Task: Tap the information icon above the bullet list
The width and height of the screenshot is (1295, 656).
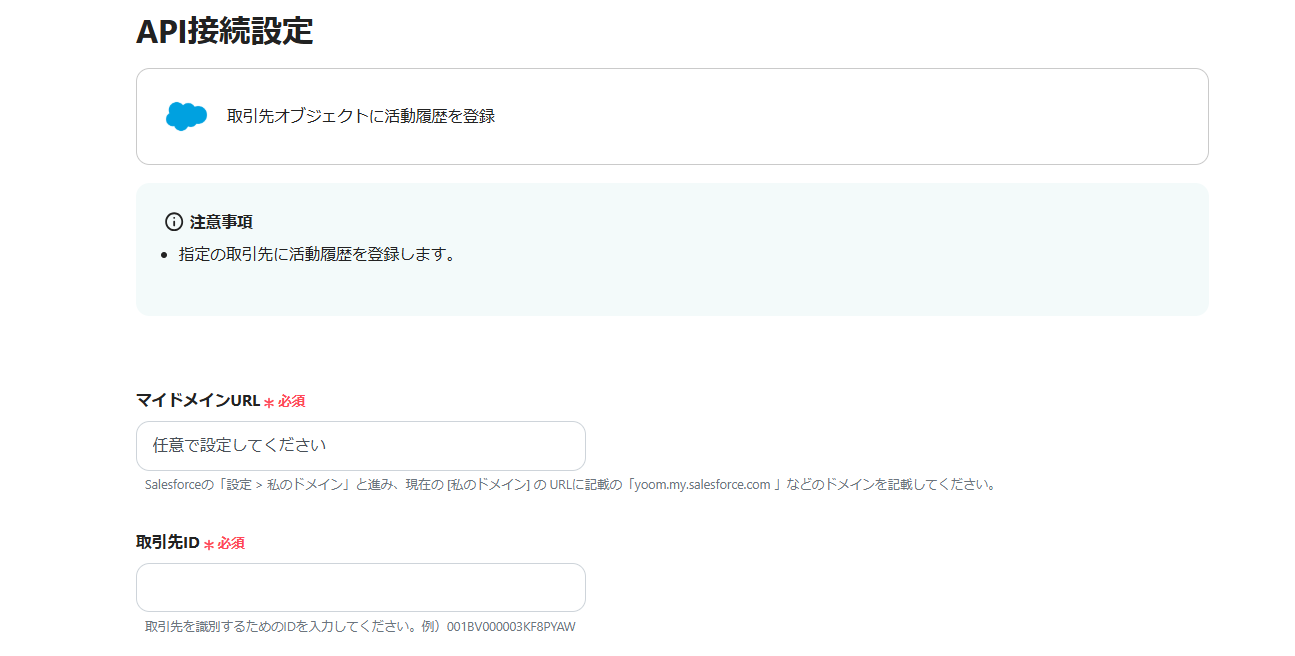Action: click(x=174, y=221)
